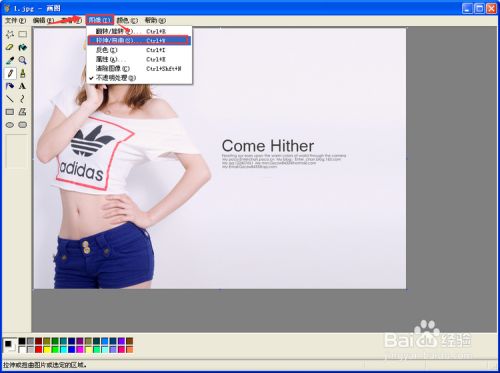
Task: Pick the Eraser tool
Action: coord(10,47)
